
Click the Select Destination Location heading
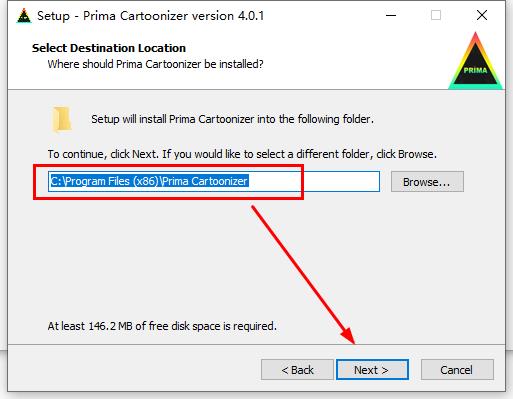point(109,48)
